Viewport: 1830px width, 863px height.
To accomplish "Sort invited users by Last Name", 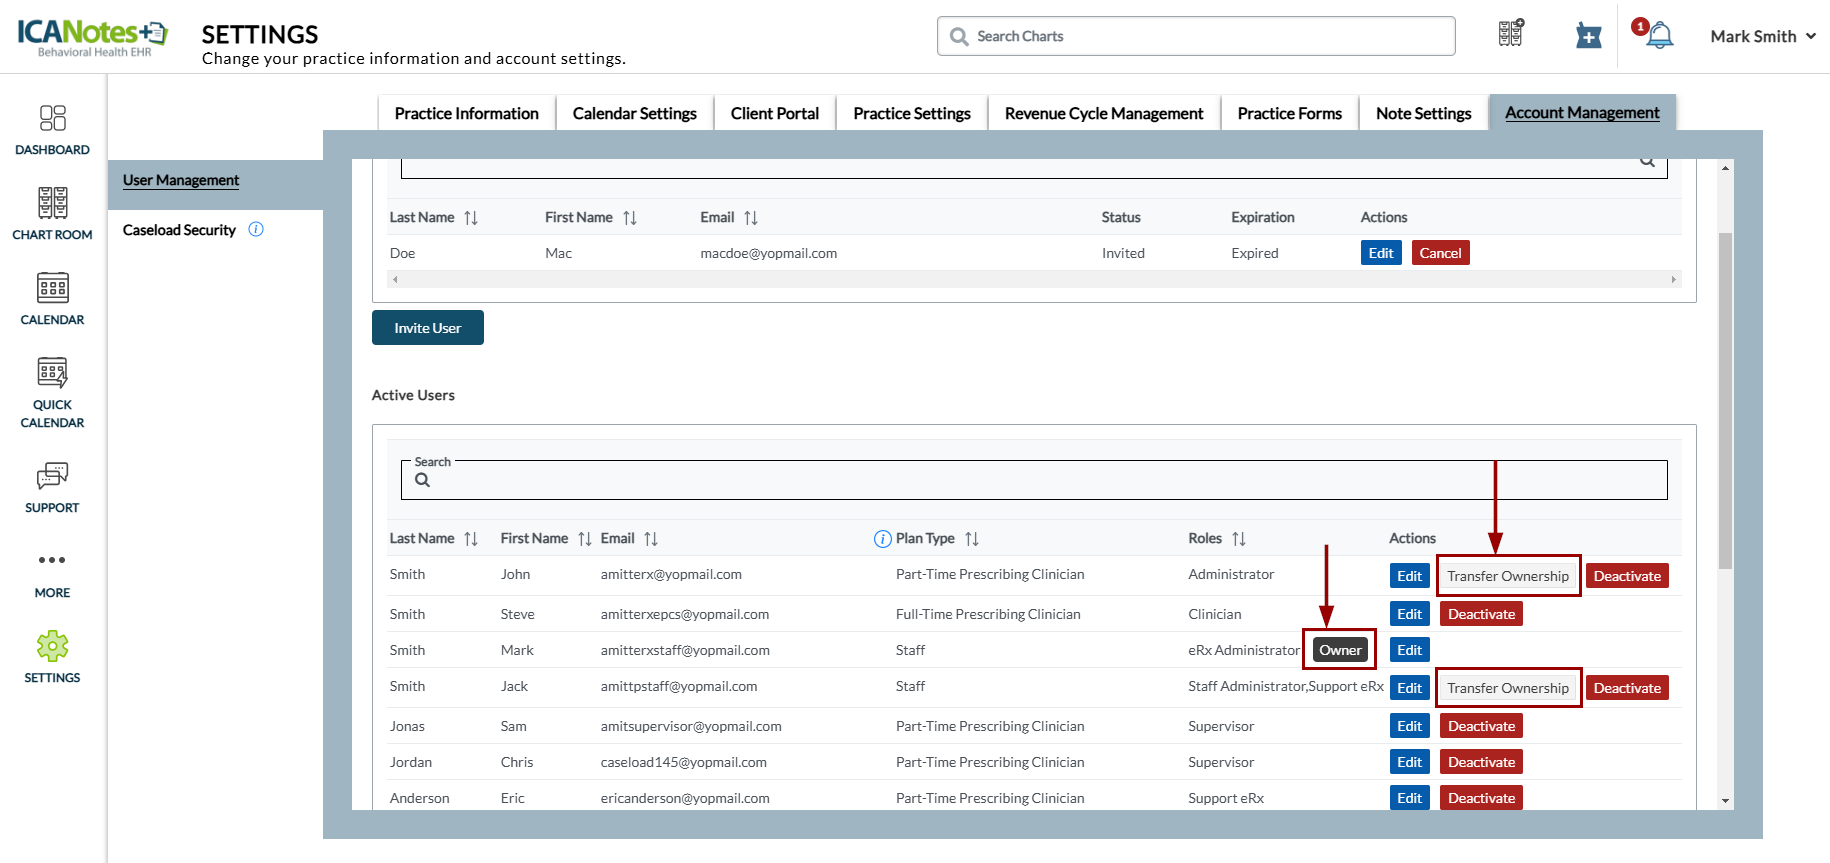I will (x=471, y=218).
